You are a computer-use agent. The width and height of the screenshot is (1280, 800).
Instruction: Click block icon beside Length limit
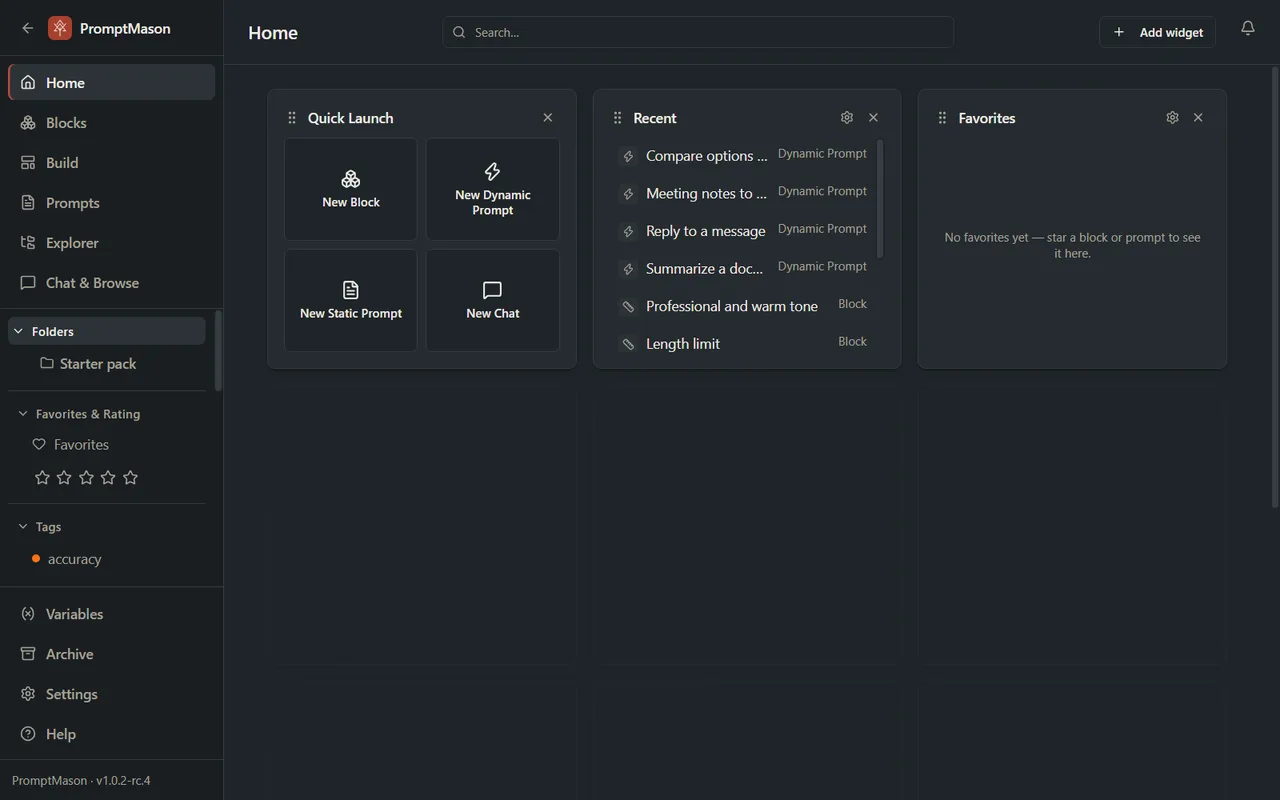628,344
